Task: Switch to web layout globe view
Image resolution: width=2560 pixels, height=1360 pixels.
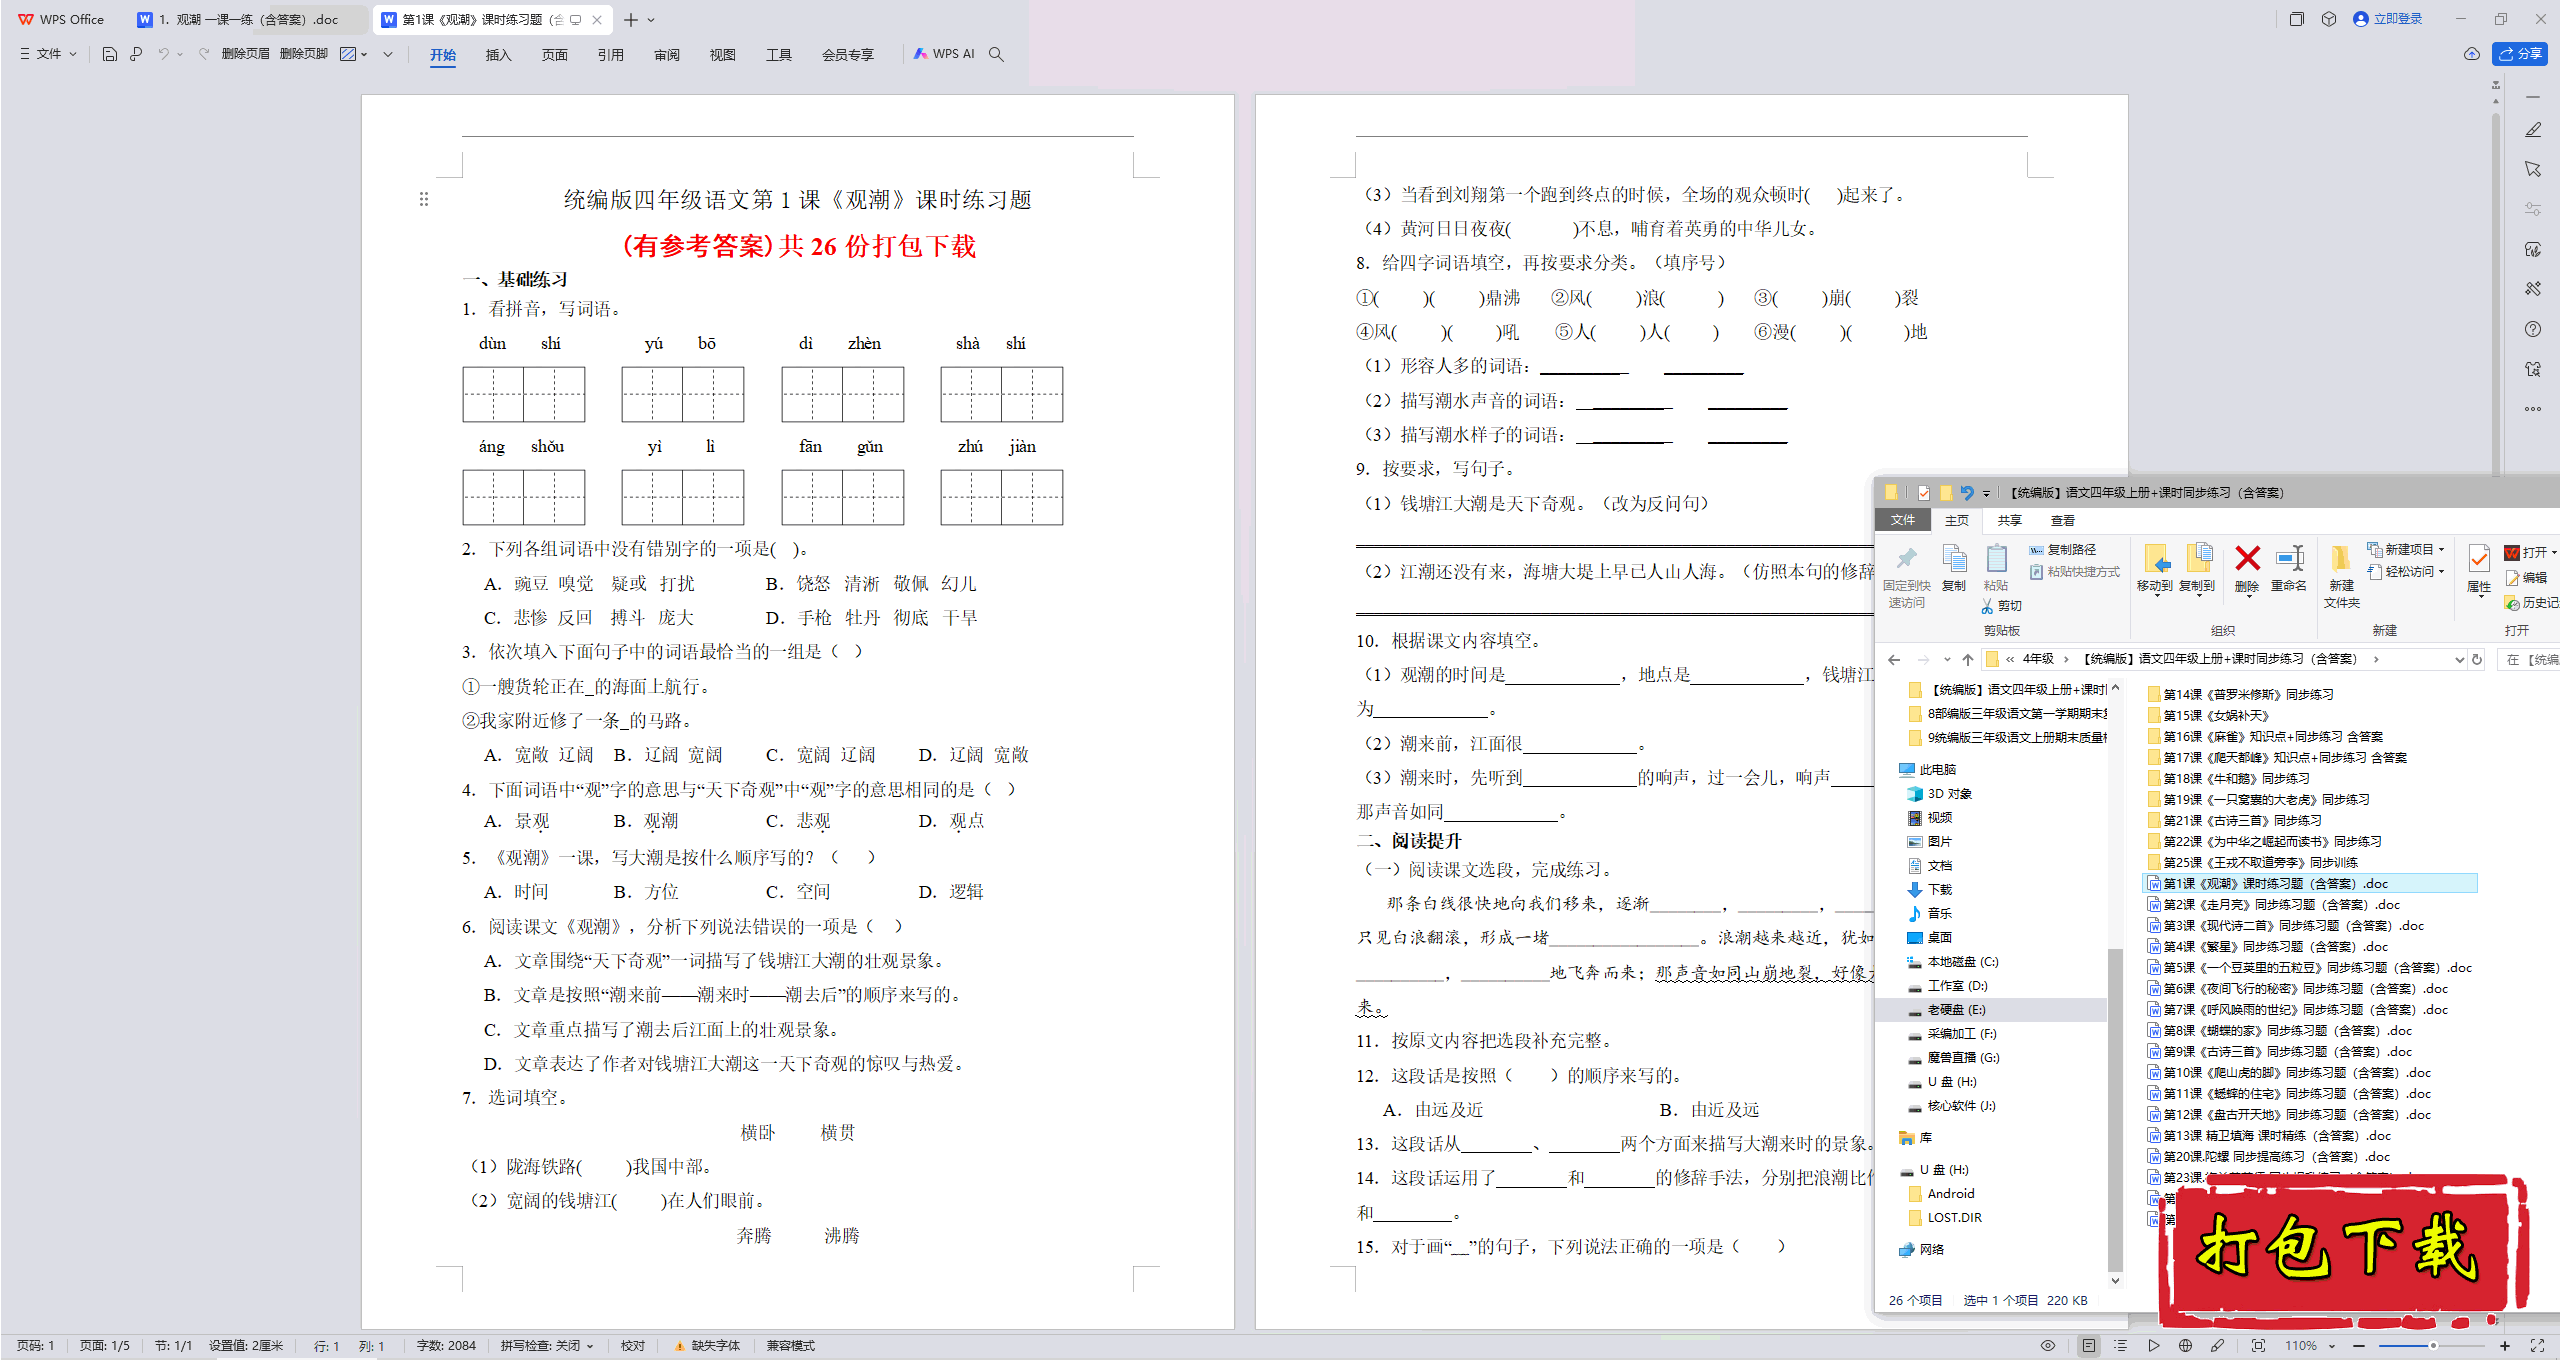Action: click(x=2185, y=1346)
